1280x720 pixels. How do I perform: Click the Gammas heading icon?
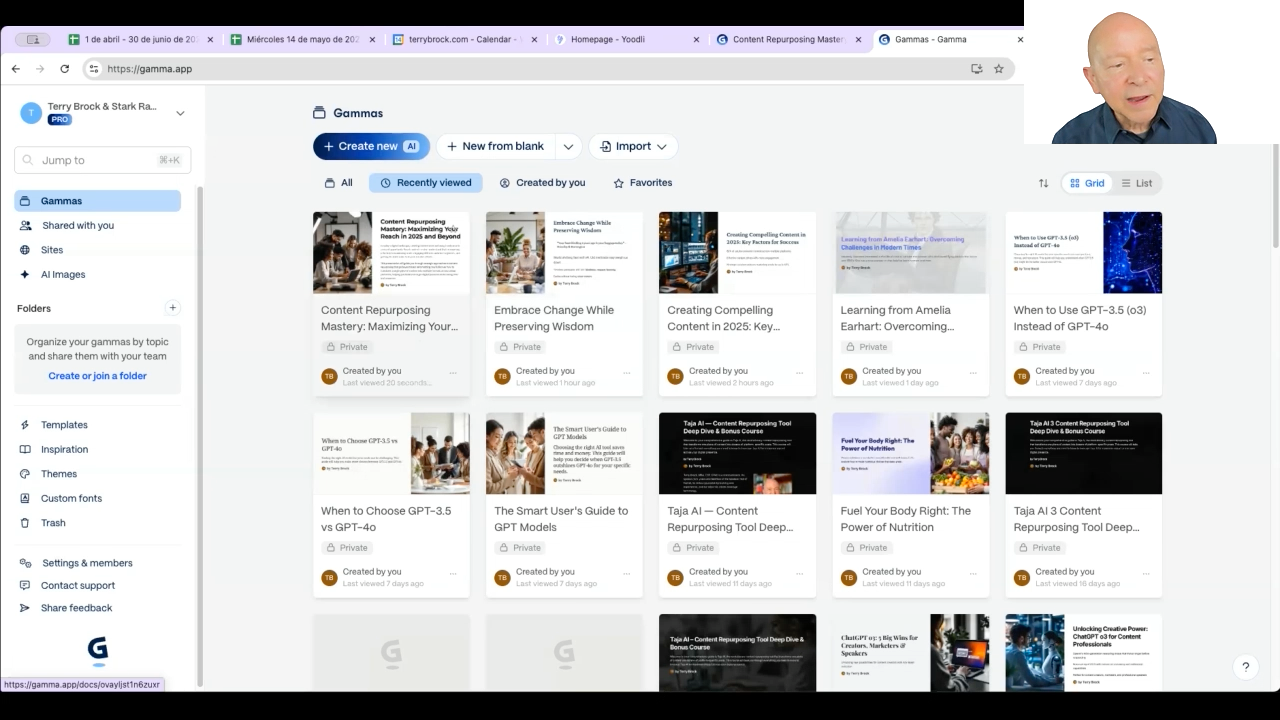(x=320, y=113)
